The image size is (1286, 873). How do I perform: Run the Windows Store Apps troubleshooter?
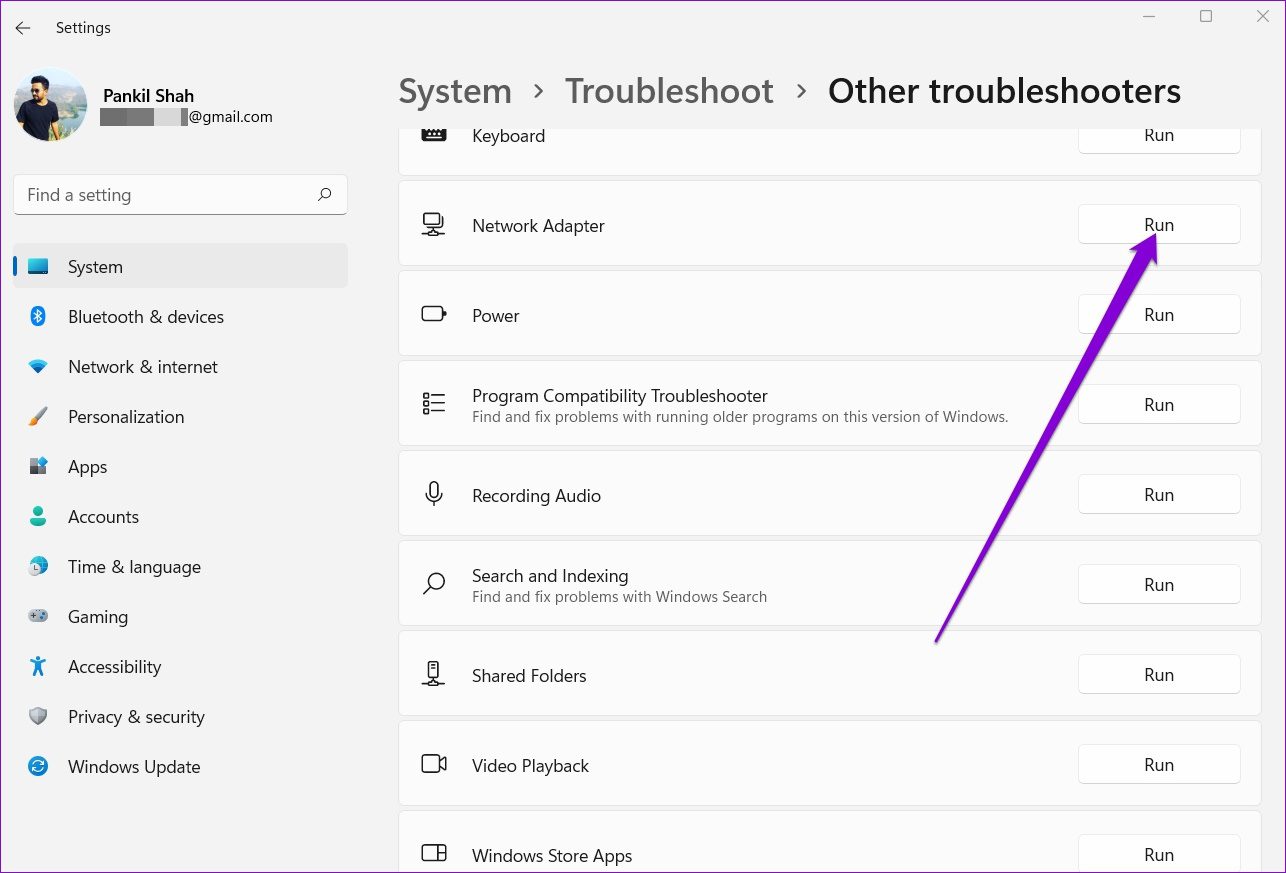pos(1159,854)
